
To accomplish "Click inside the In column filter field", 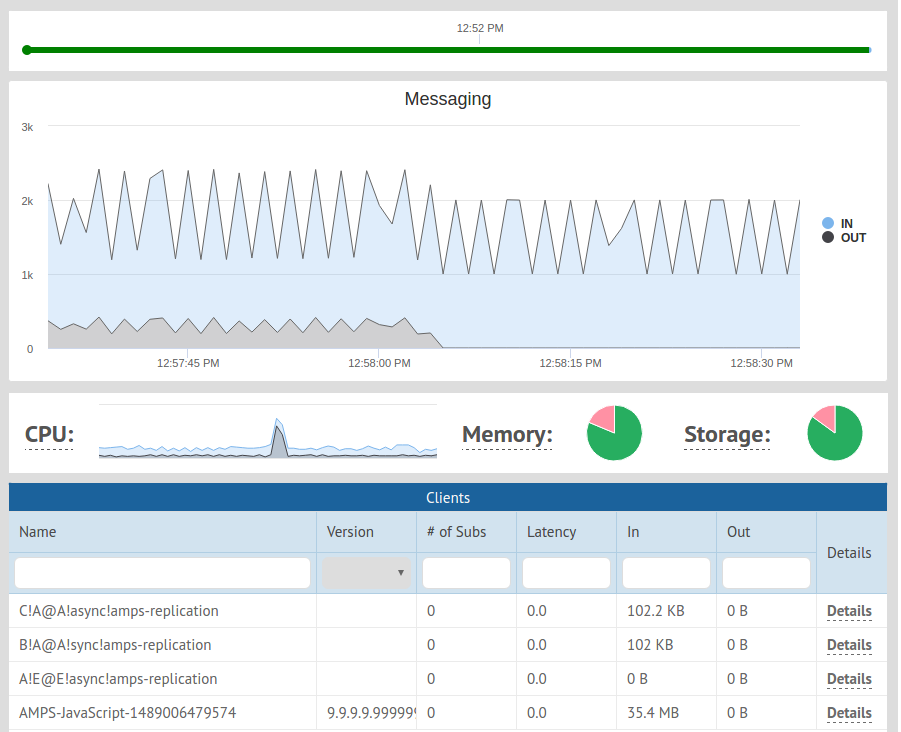I will 665,572.
